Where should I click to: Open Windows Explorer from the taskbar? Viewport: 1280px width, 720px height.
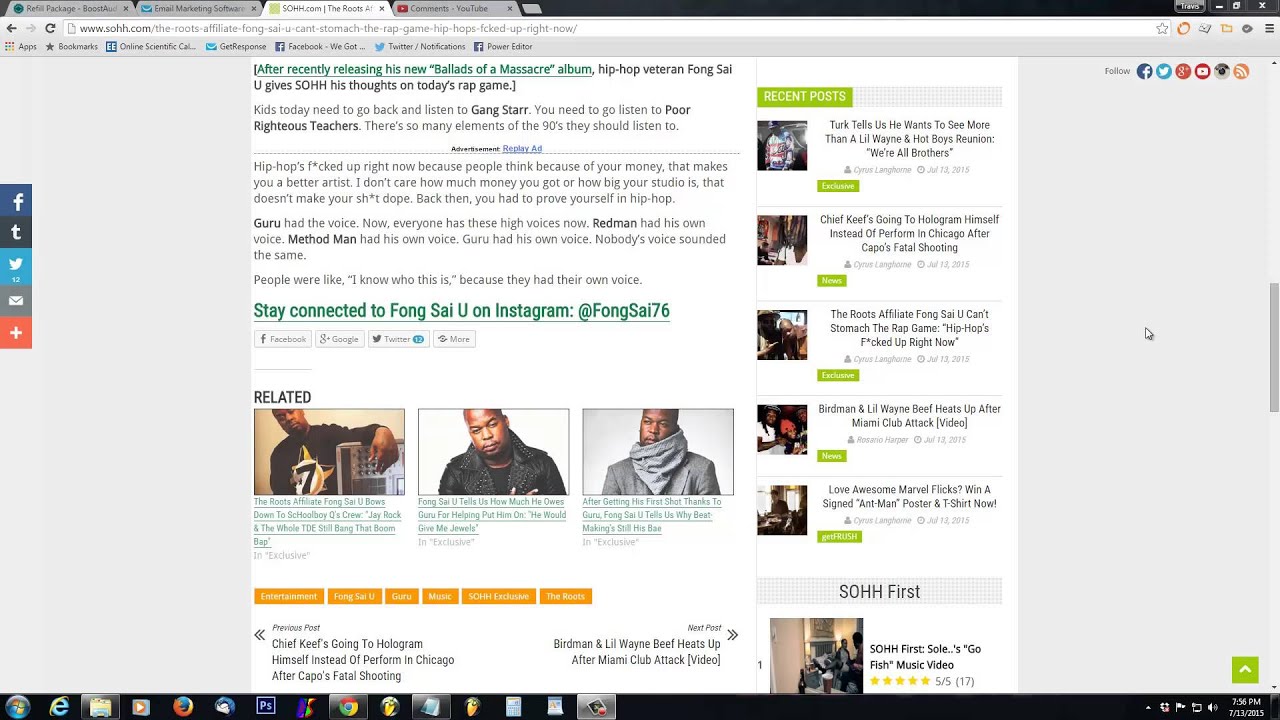[x=100, y=707]
